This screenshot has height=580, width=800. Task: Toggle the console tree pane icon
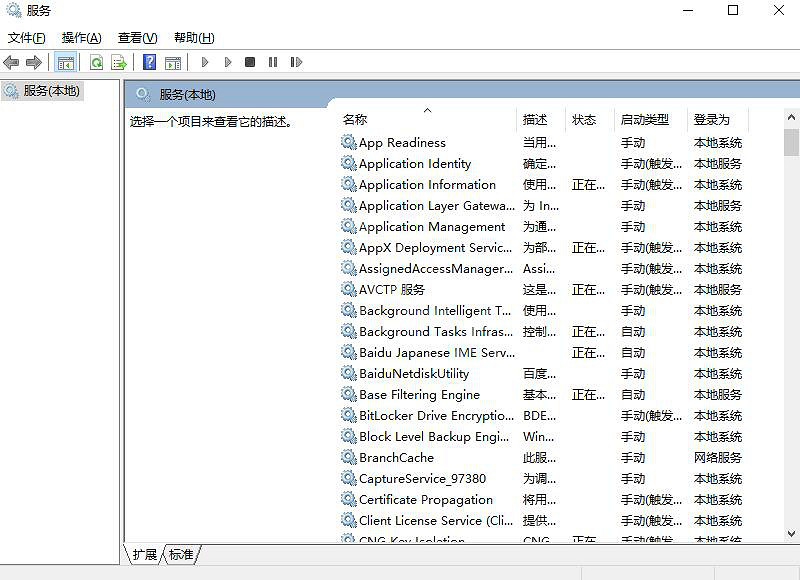tap(66, 62)
